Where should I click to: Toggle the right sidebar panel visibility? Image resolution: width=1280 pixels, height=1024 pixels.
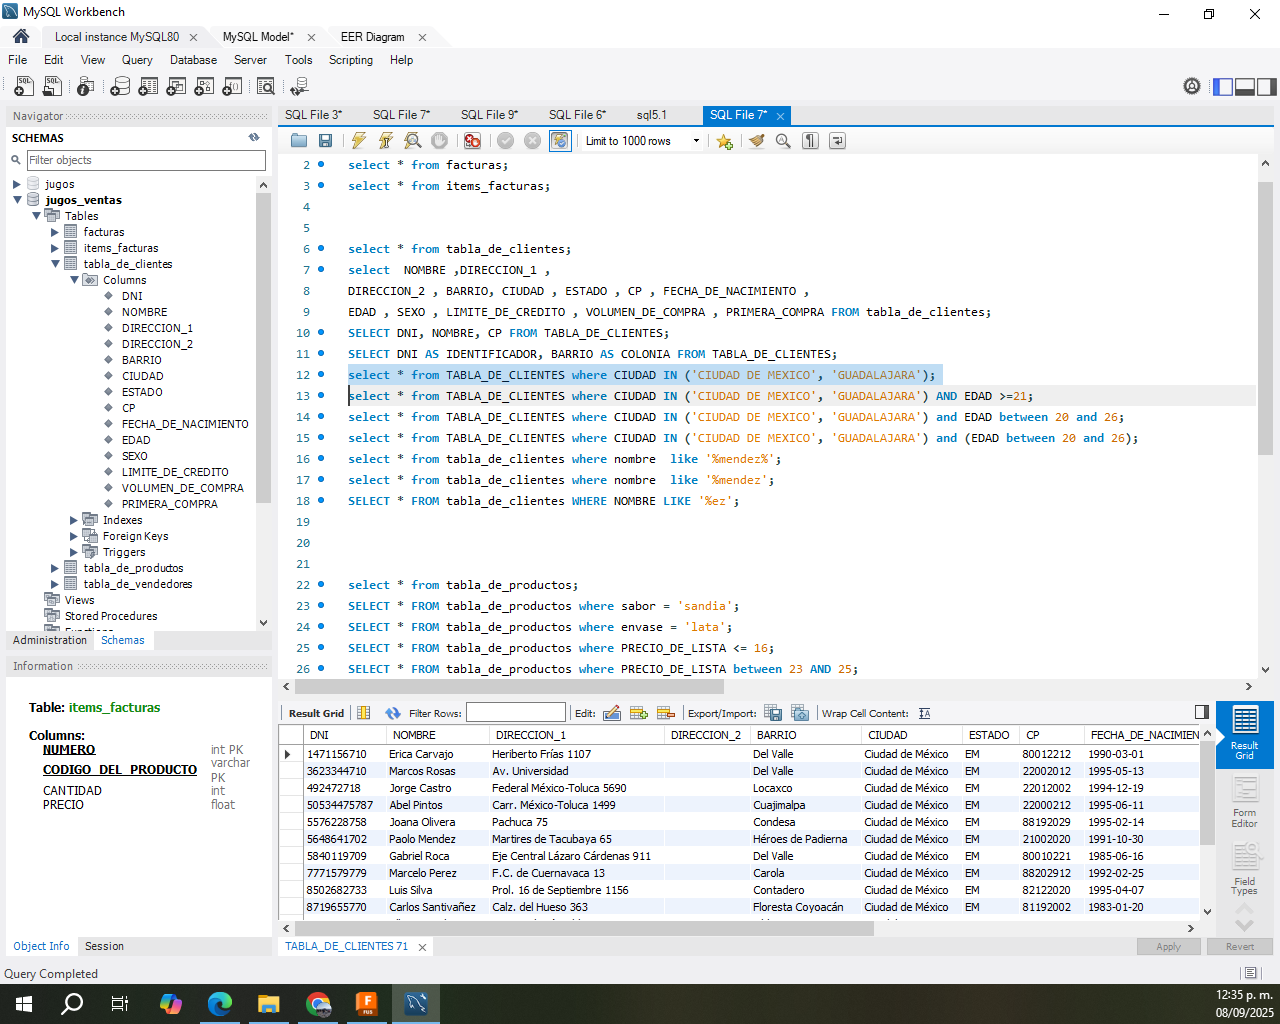click(x=1267, y=87)
